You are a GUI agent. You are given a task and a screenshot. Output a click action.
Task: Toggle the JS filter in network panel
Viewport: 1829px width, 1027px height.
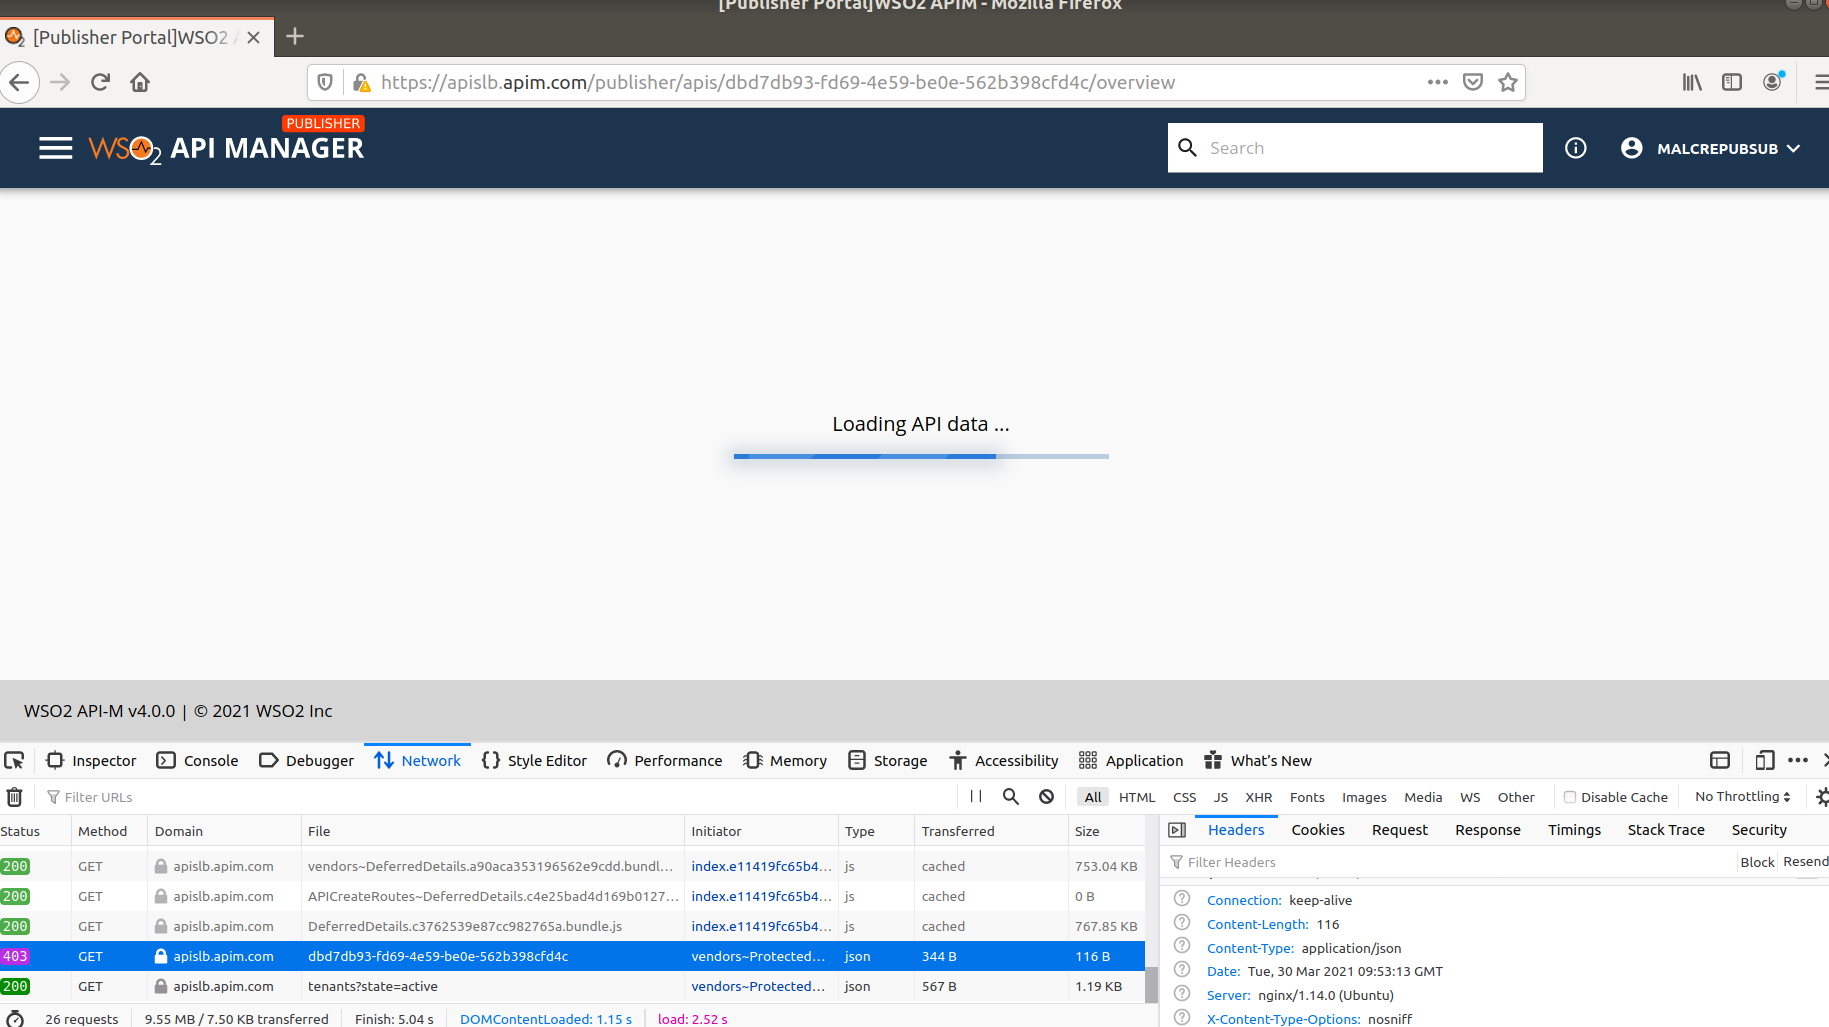[1220, 796]
